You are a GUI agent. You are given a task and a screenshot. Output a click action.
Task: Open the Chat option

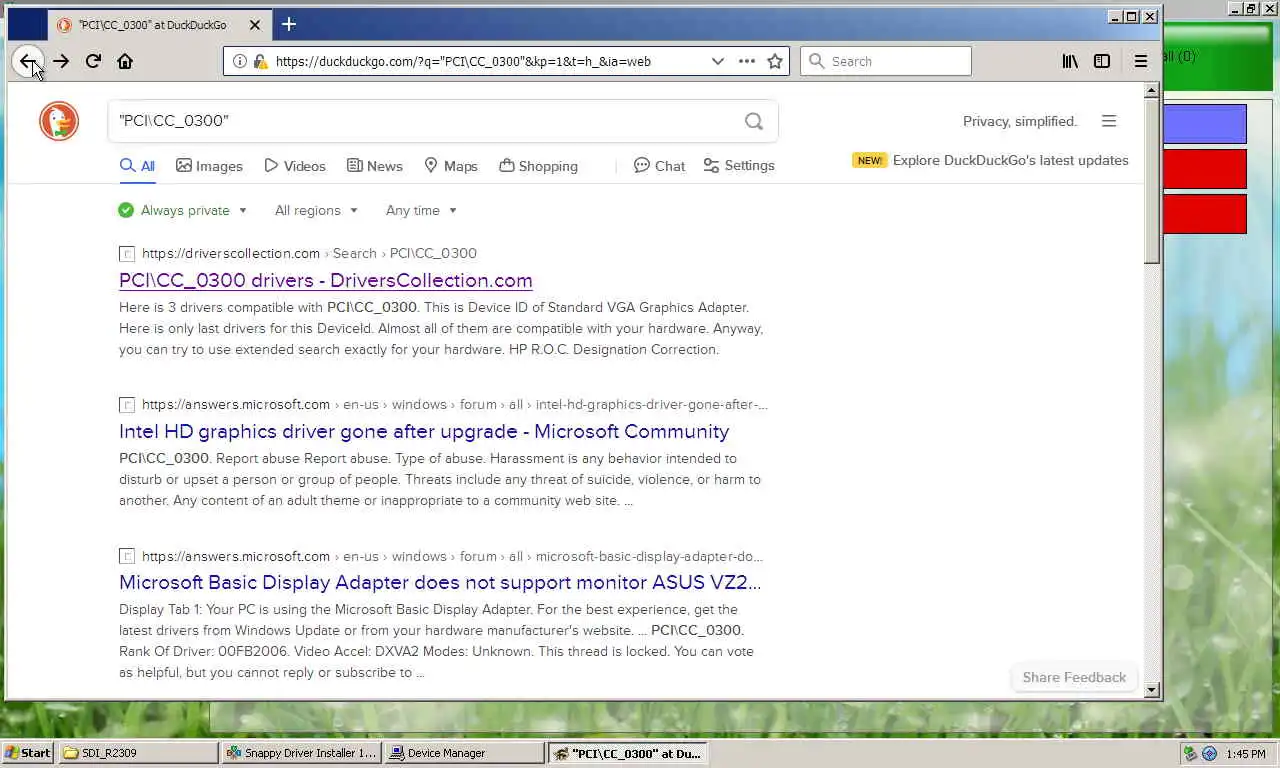(660, 166)
